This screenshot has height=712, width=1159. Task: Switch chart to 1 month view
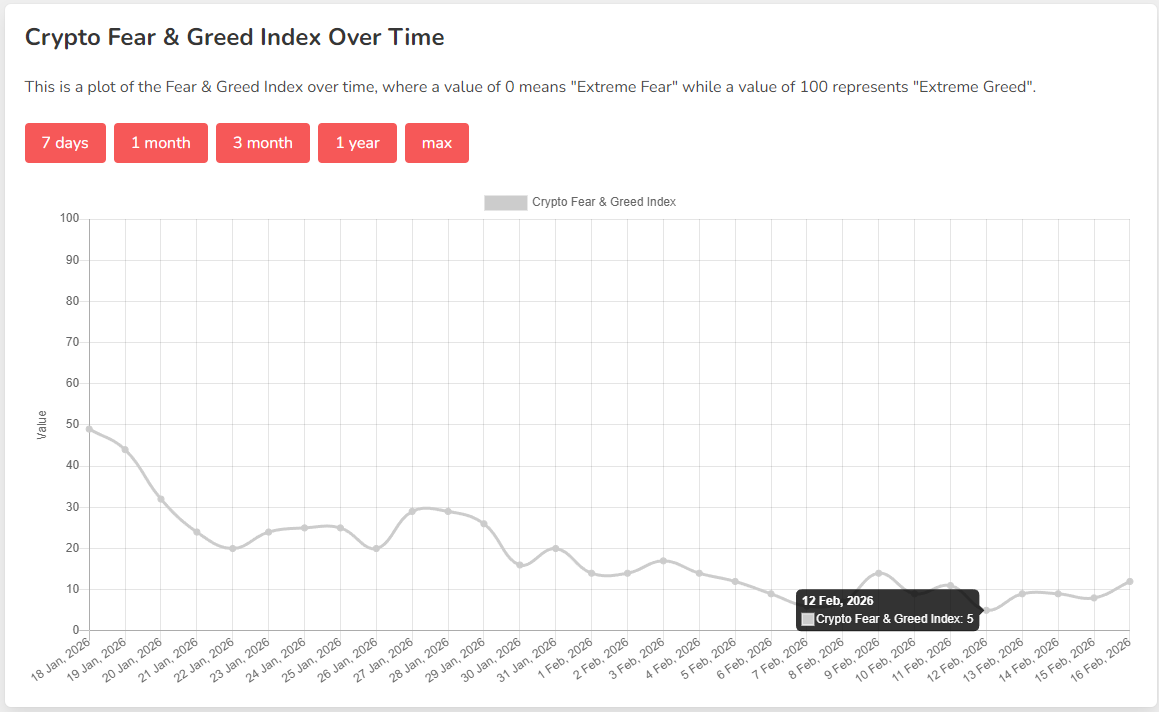coord(160,143)
